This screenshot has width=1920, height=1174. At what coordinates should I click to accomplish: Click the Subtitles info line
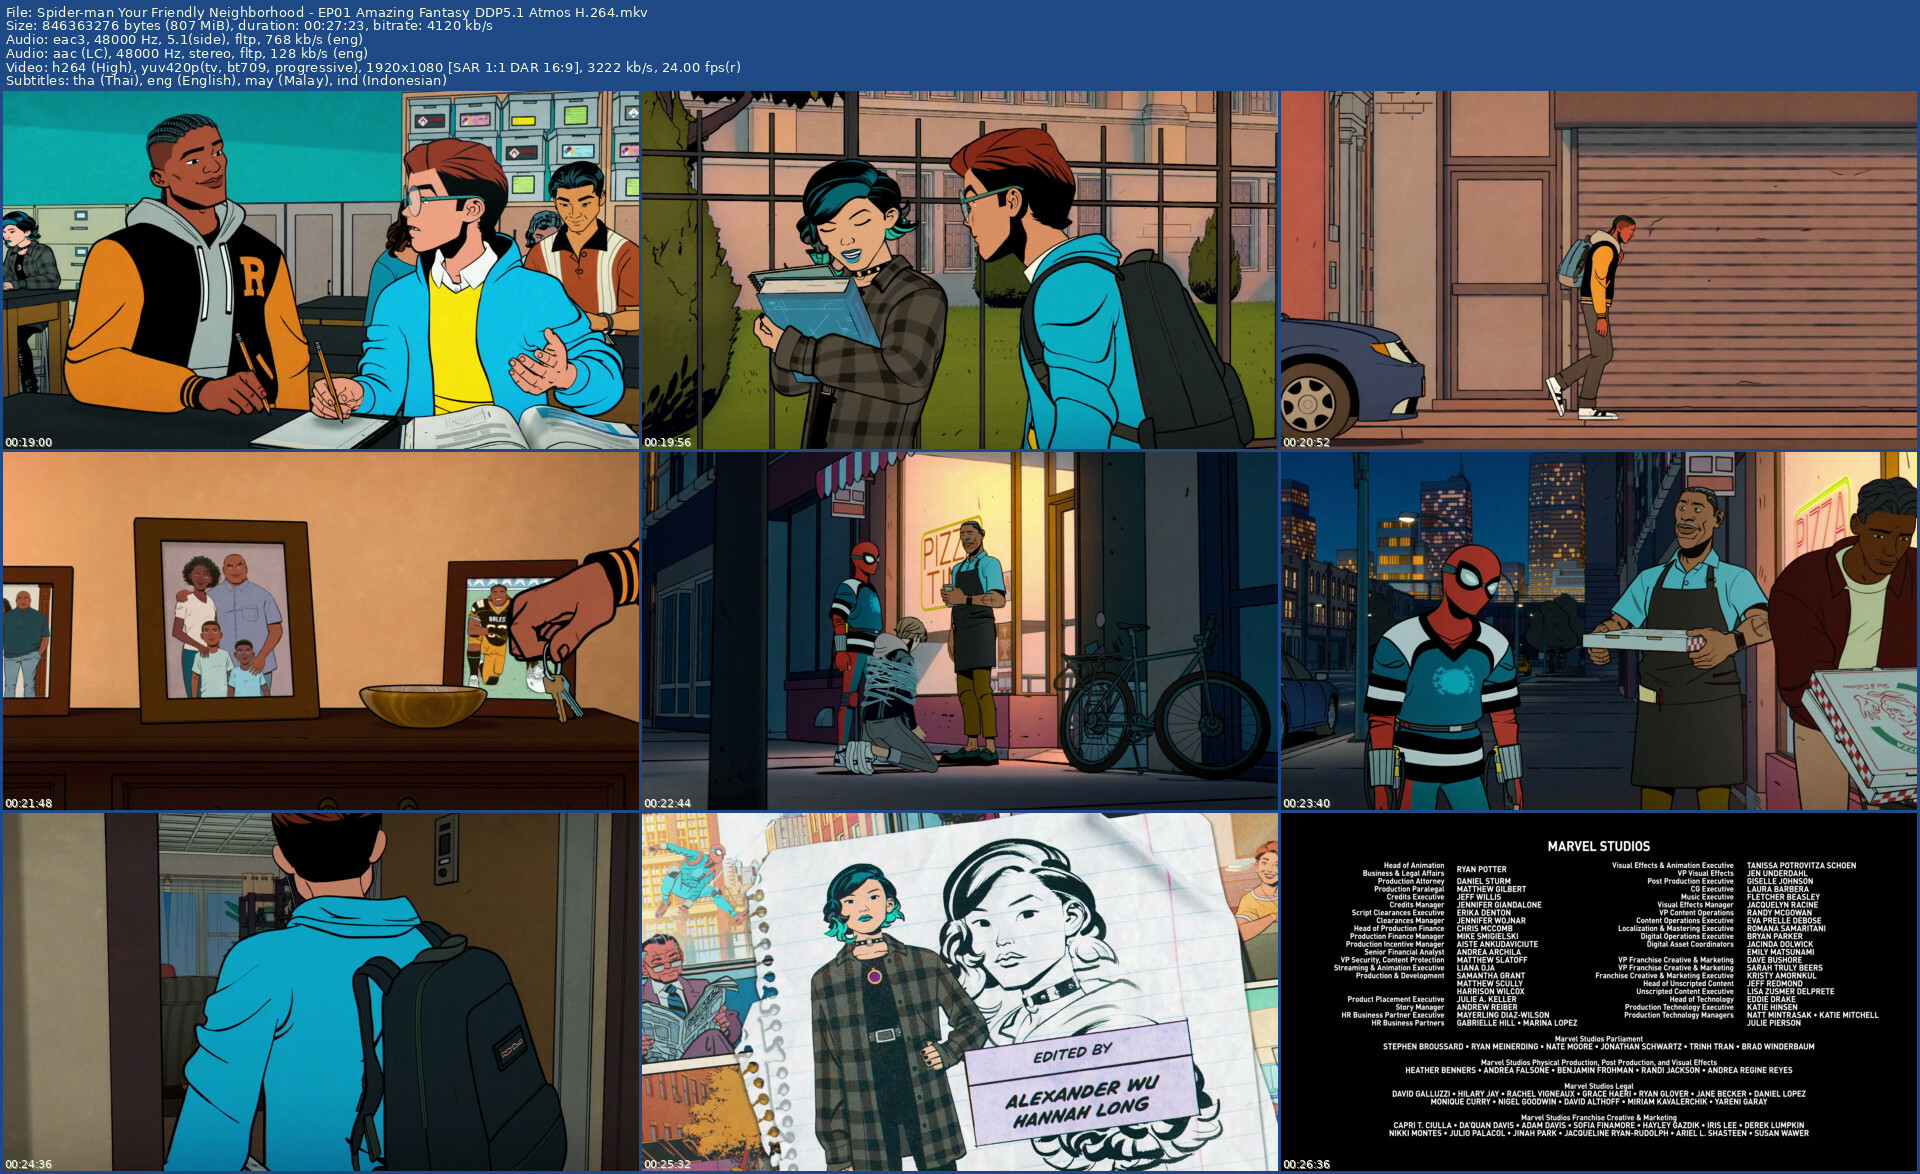(x=226, y=81)
